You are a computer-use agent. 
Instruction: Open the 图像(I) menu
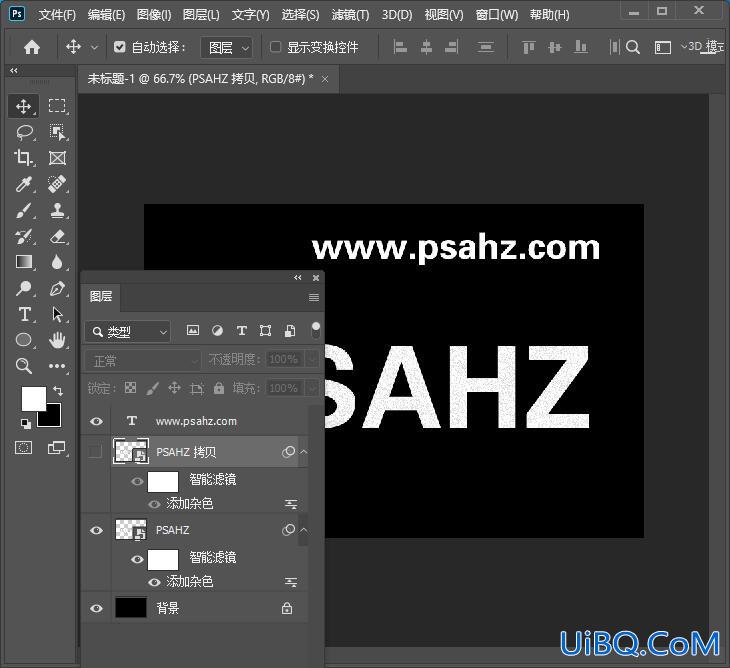(x=154, y=15)
